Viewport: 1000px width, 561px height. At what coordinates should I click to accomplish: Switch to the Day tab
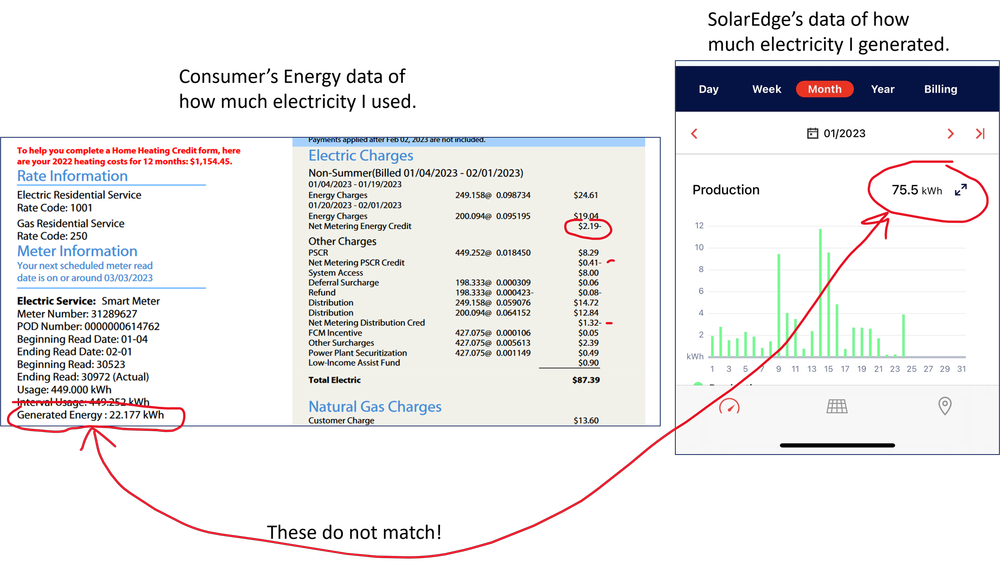(709, 89)
